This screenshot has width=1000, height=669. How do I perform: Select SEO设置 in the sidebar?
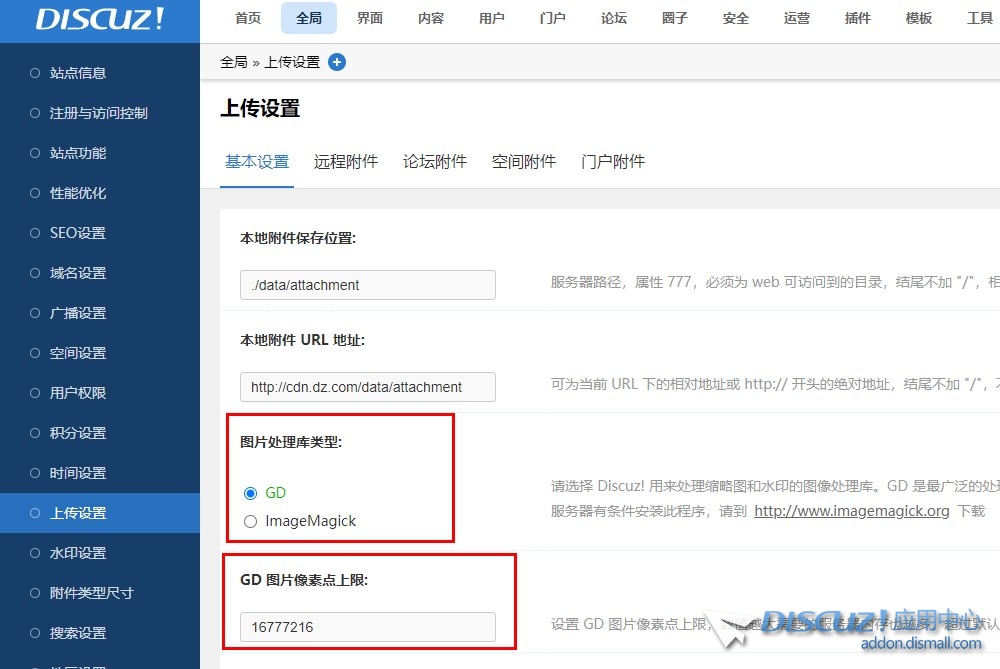coord(78,233)
